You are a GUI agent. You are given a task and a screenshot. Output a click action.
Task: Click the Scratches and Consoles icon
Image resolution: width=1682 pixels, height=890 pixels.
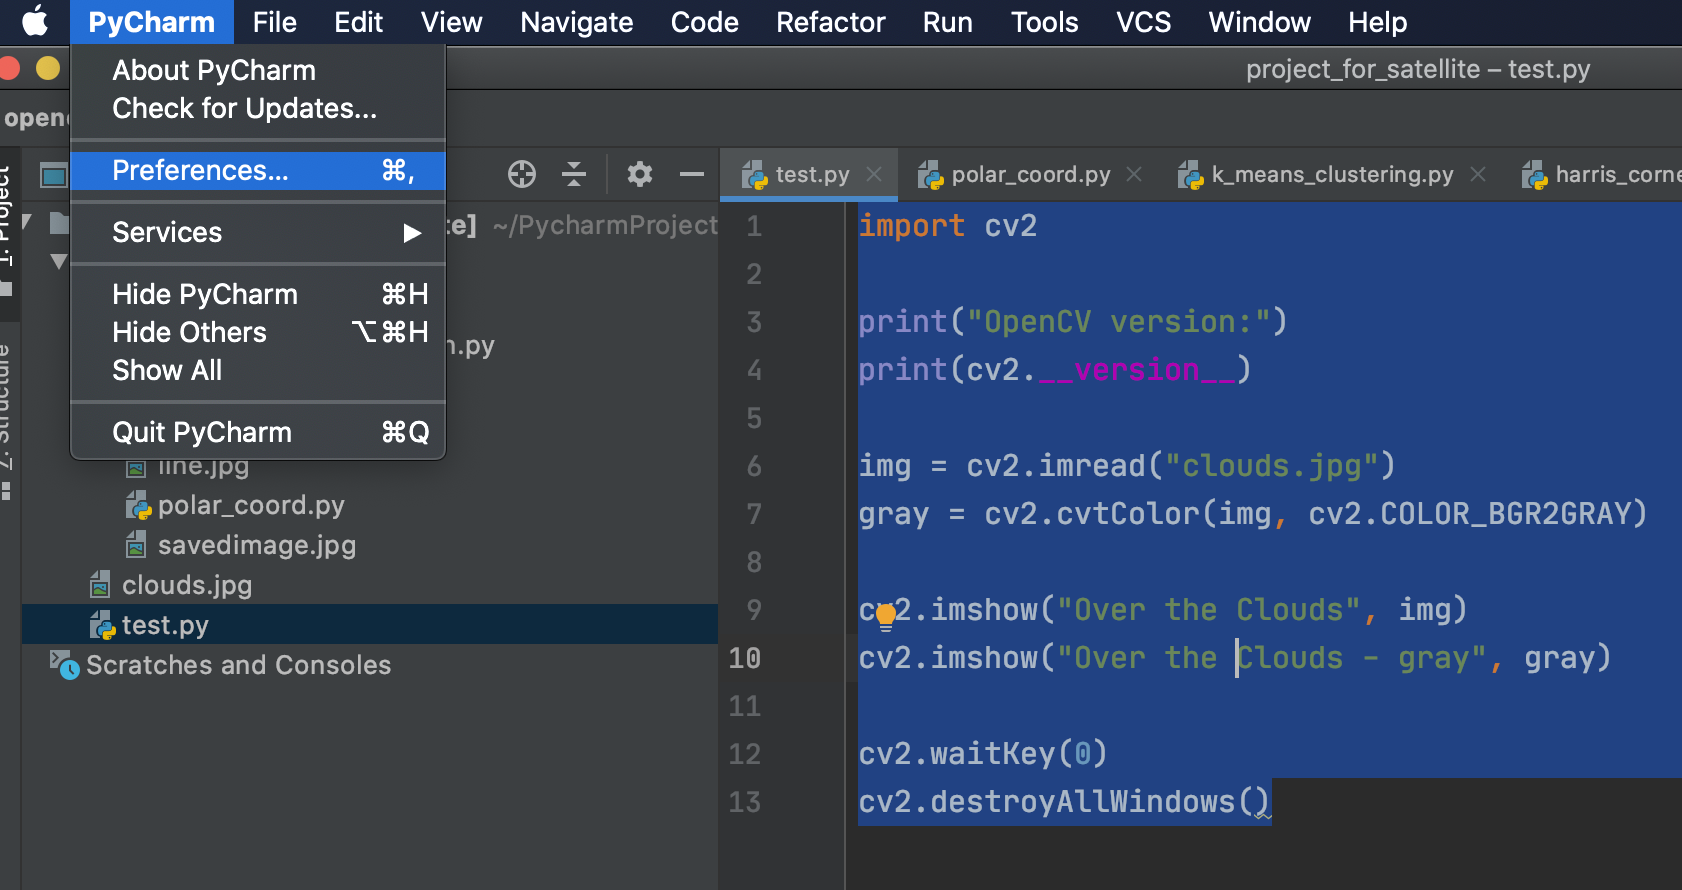(x=65, y=665)
